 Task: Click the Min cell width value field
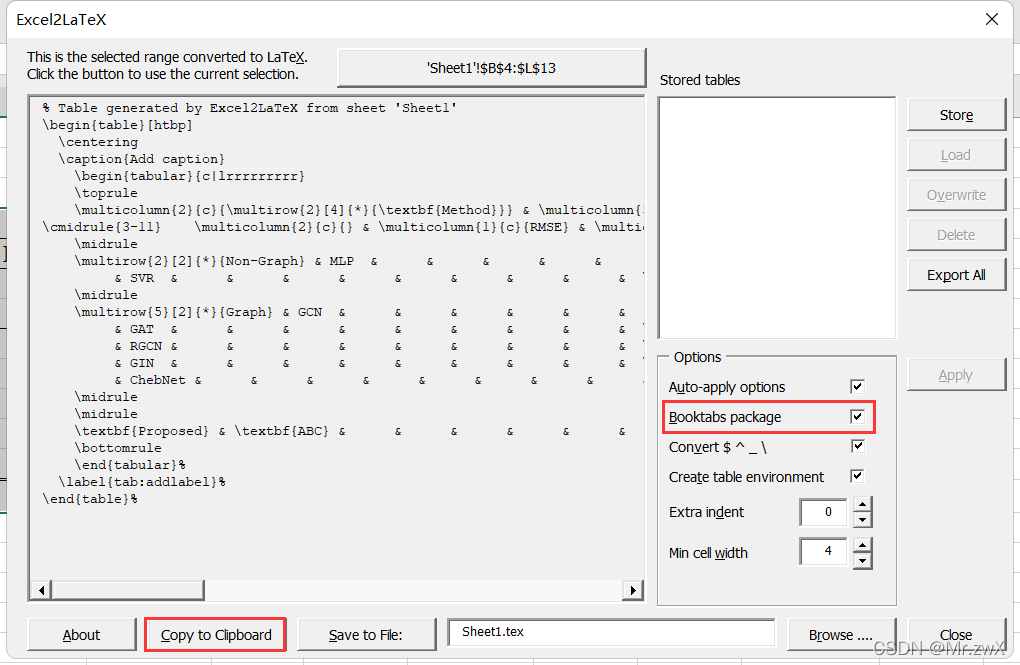[824, 552]
